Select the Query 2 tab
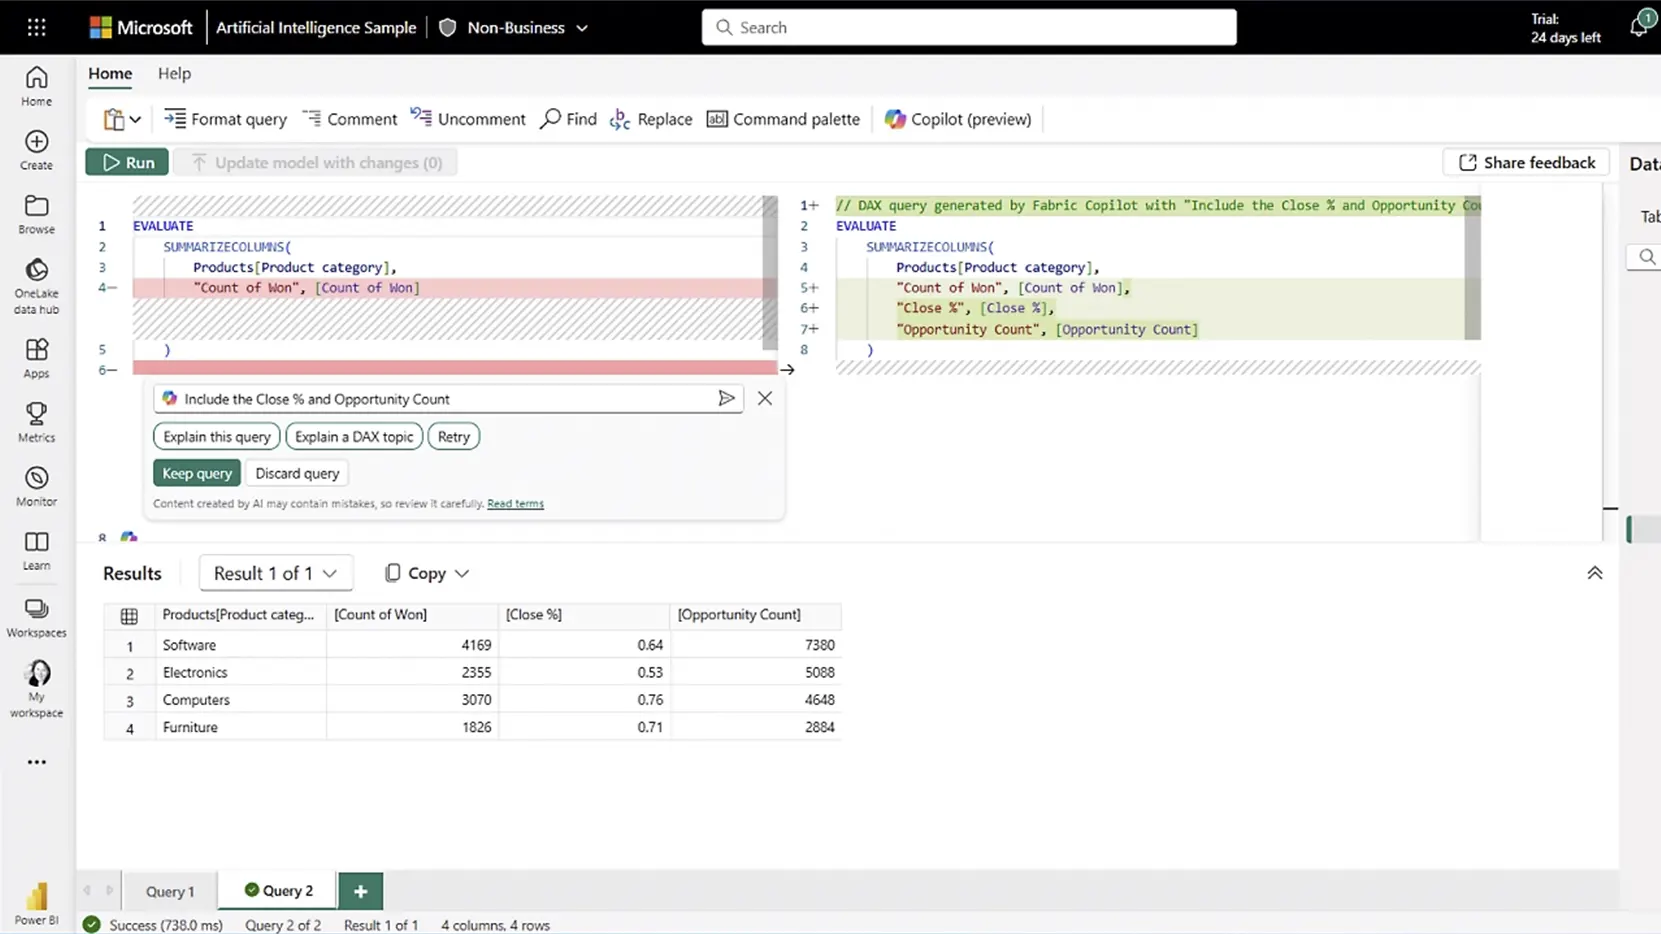Screen dimensions: 1661x934 pyautogui.click(x=279, y=890)
